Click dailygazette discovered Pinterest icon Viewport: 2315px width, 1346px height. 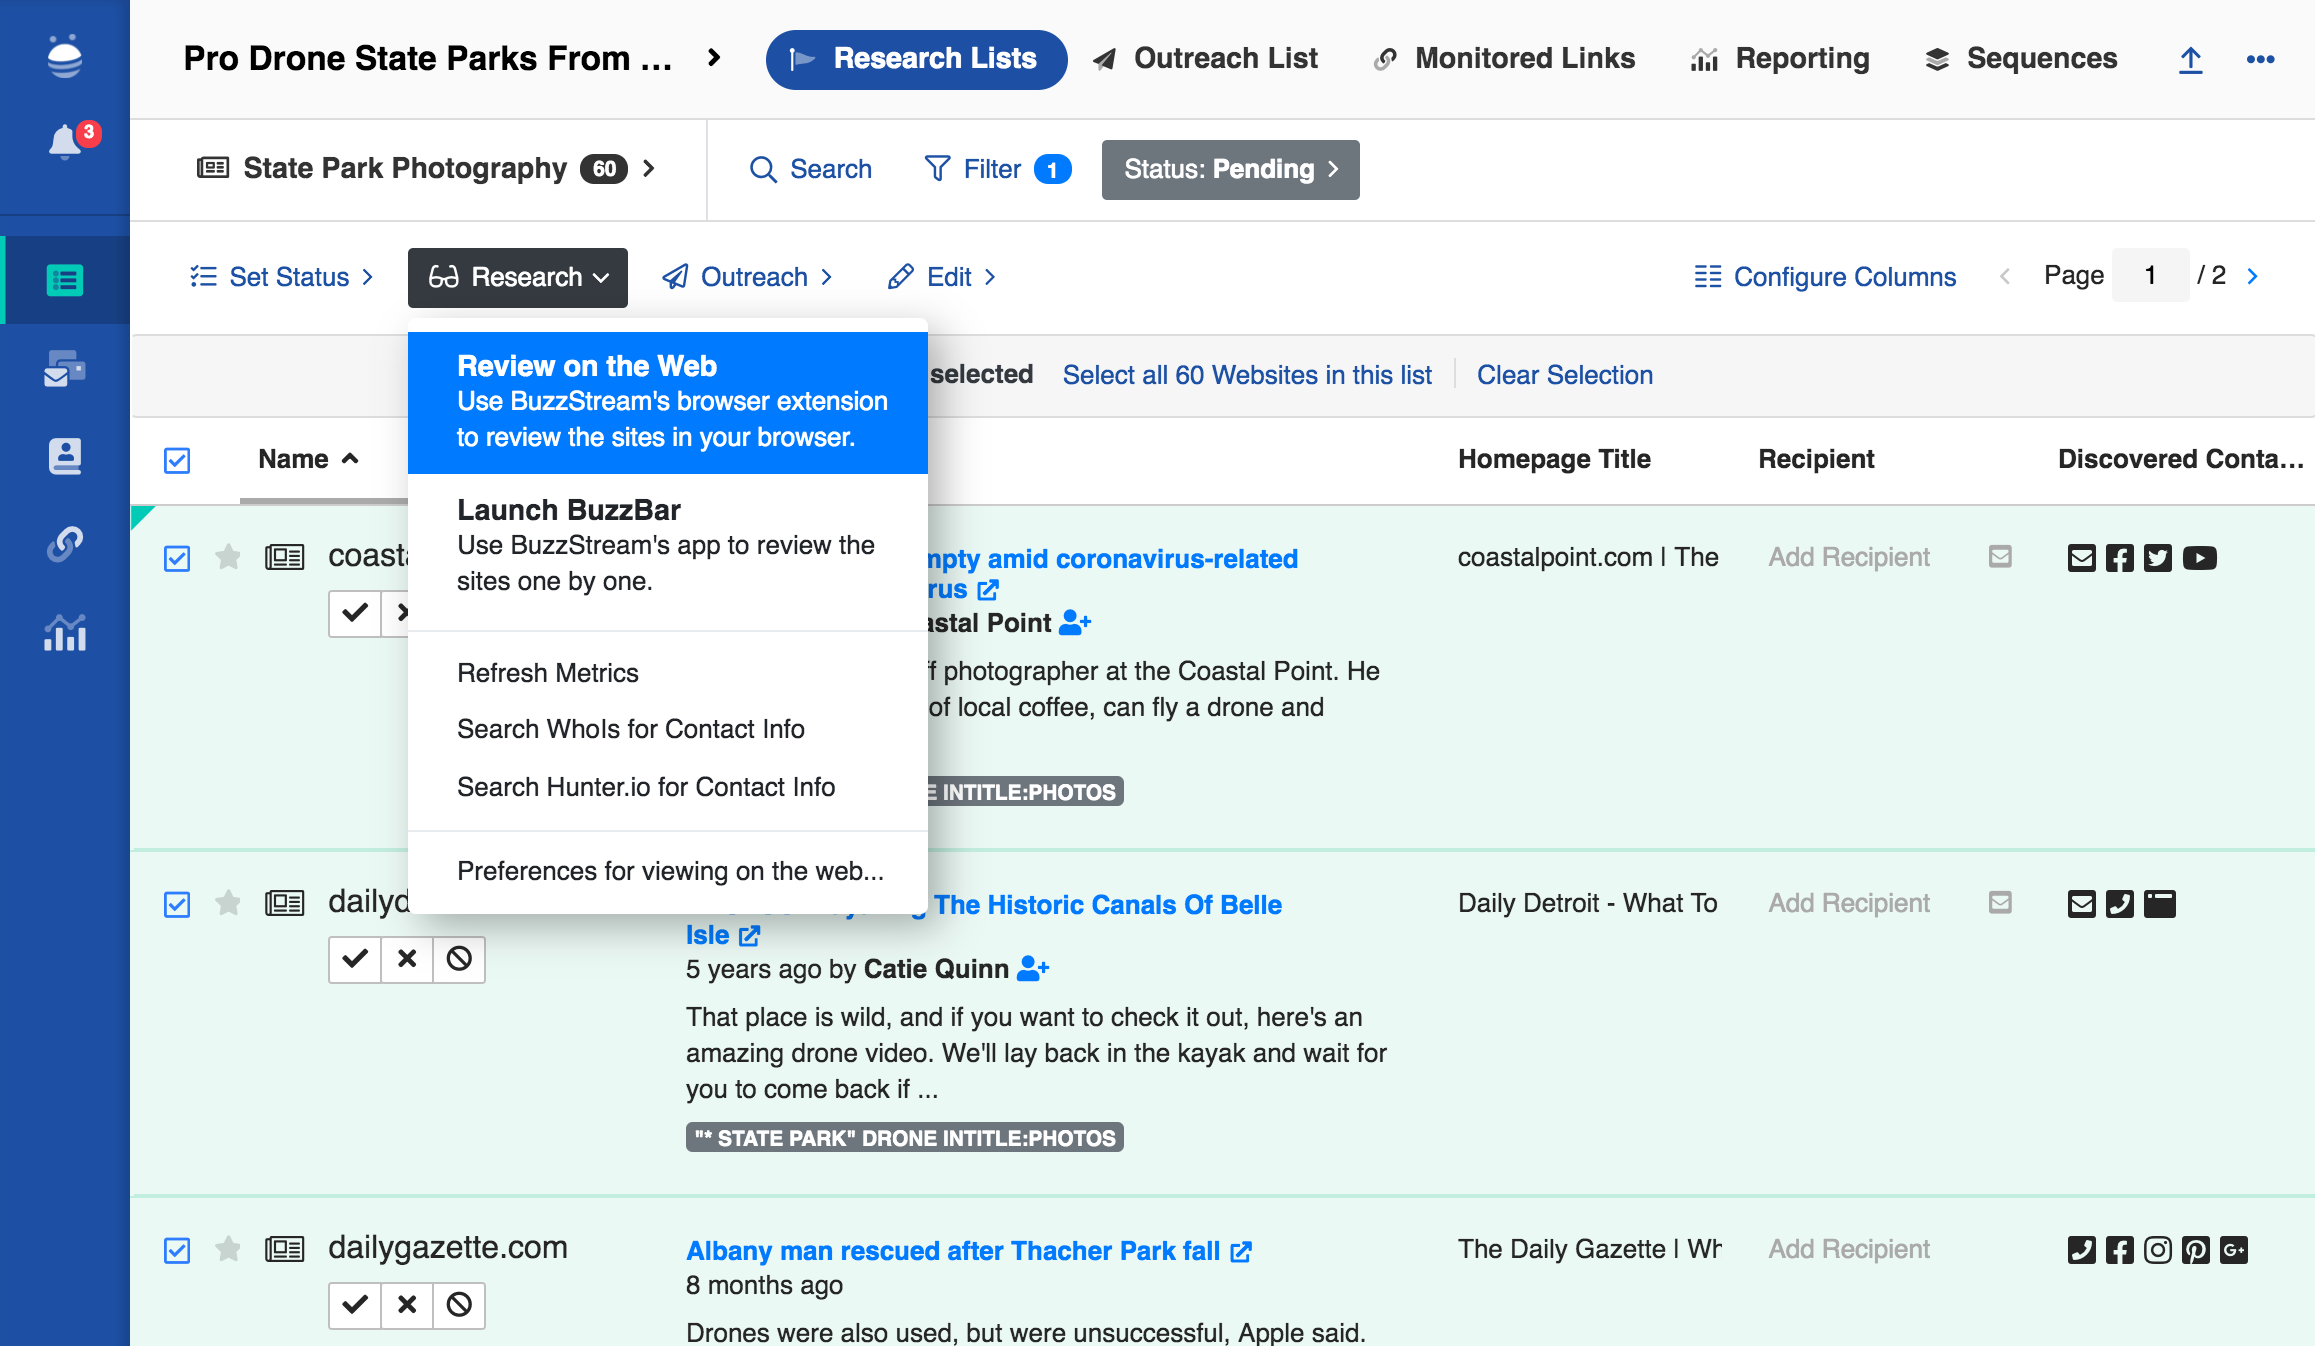pyautogui.click(x=2196, y=1250)
